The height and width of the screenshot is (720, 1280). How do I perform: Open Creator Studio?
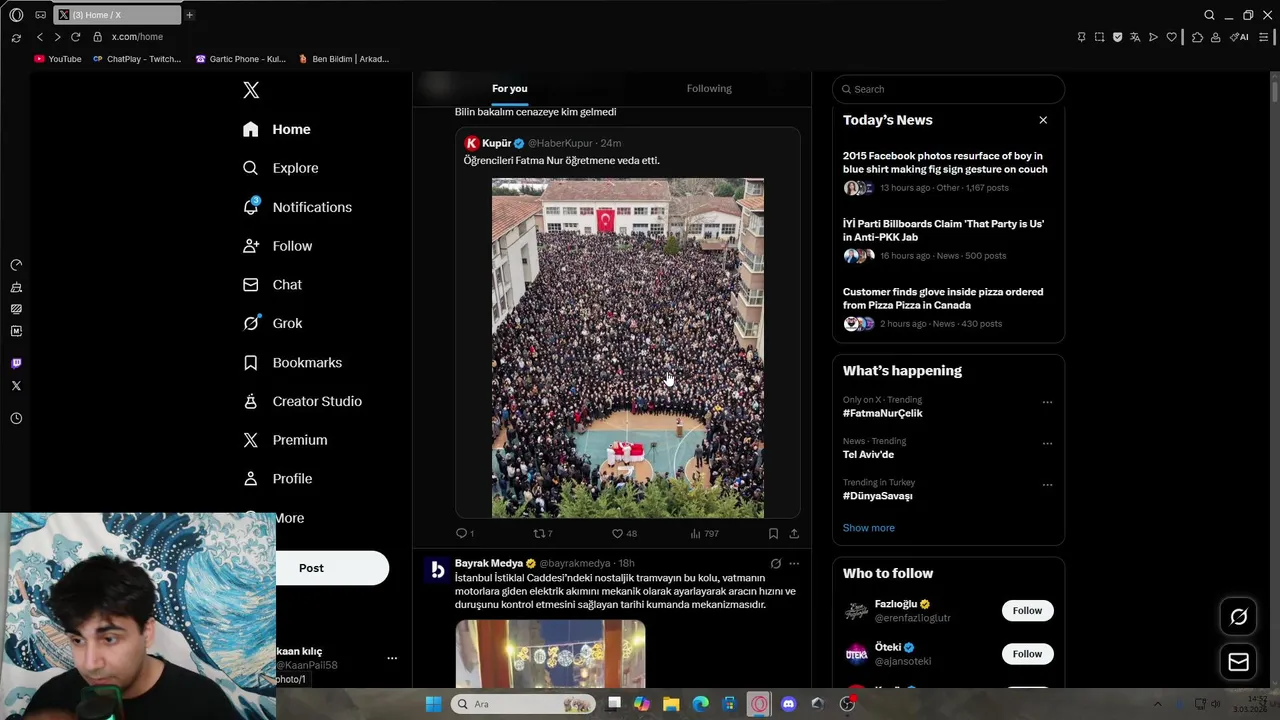coord(302,401)
